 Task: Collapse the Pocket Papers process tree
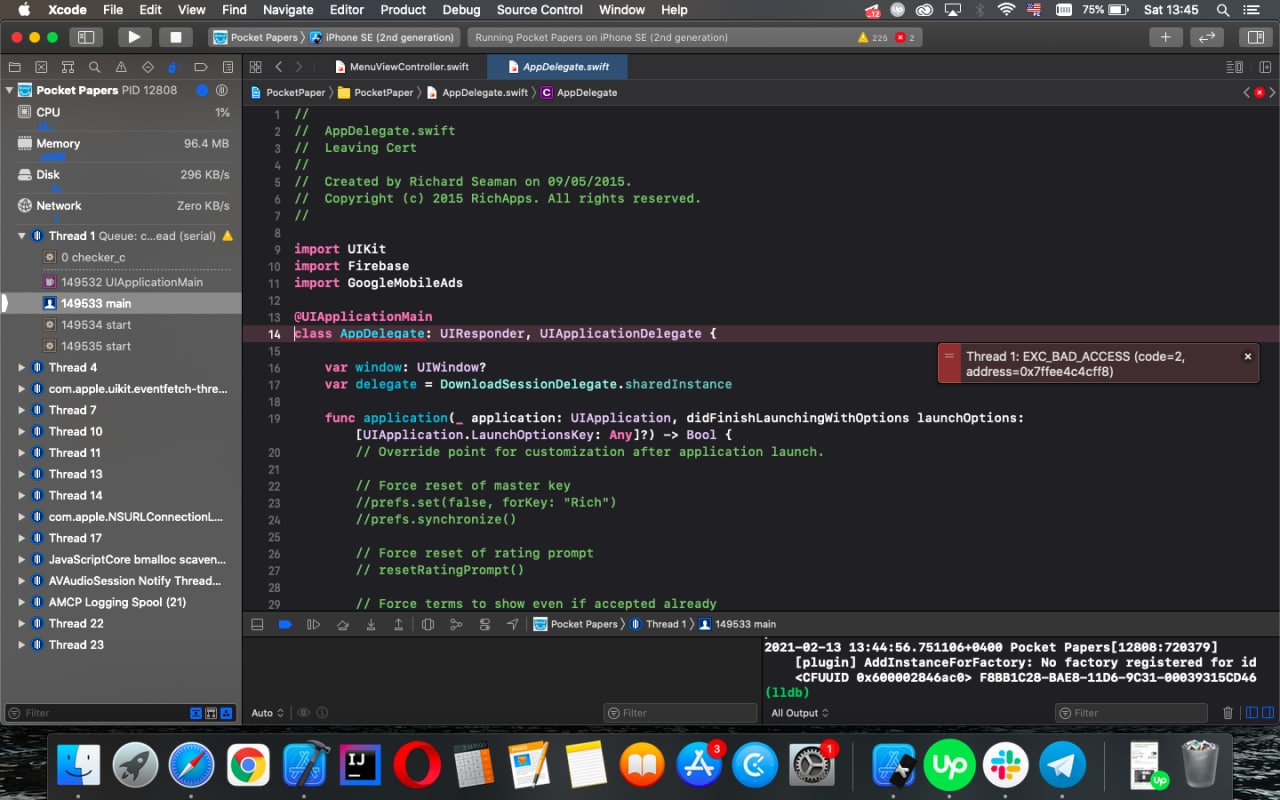tap(9, 90)
